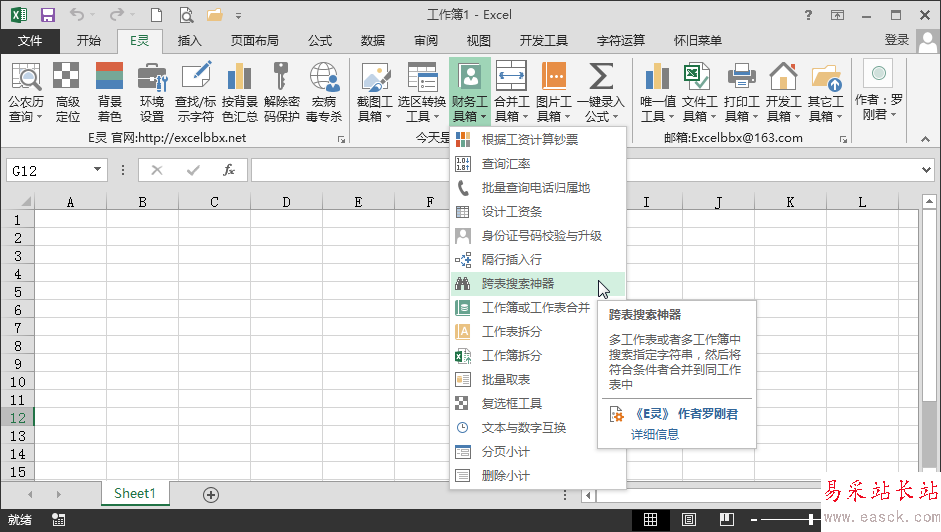Click the Open folder icon
The image size is (941, 532).
(214, 15)
